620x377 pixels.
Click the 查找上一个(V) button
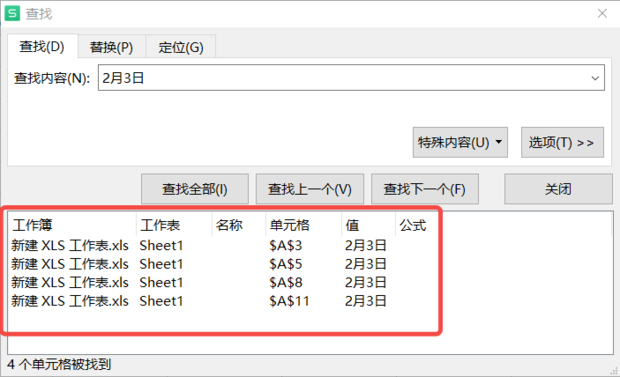pyautogui.click(x=310, y=189)
